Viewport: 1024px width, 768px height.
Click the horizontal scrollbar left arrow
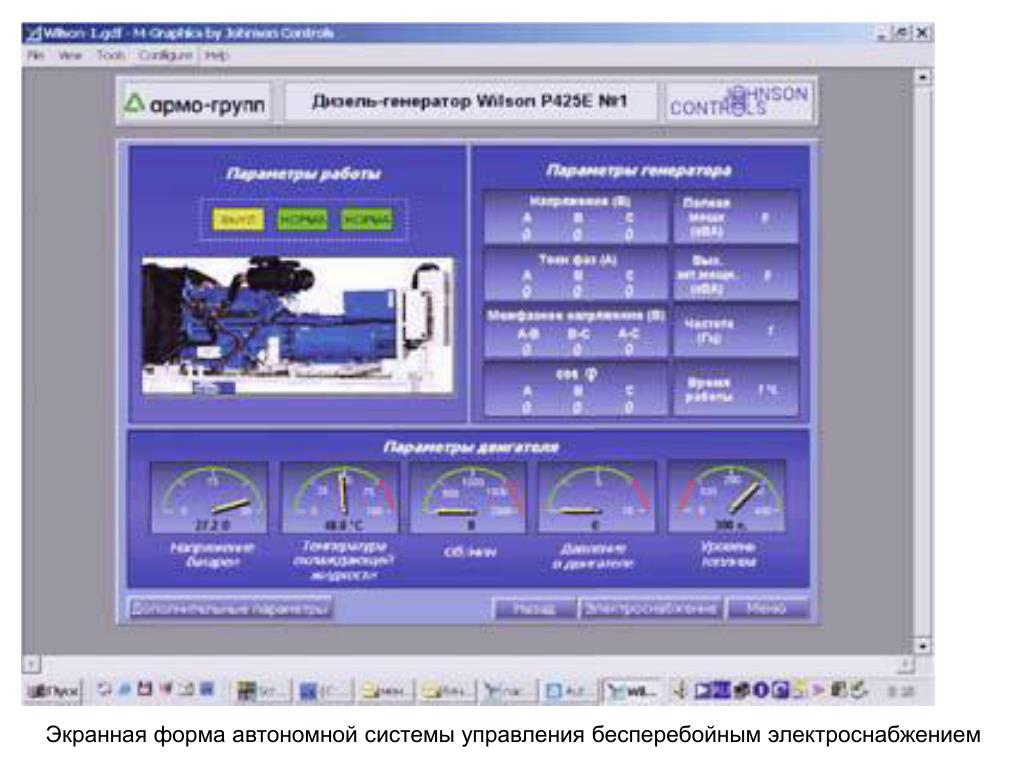[31, 665]
